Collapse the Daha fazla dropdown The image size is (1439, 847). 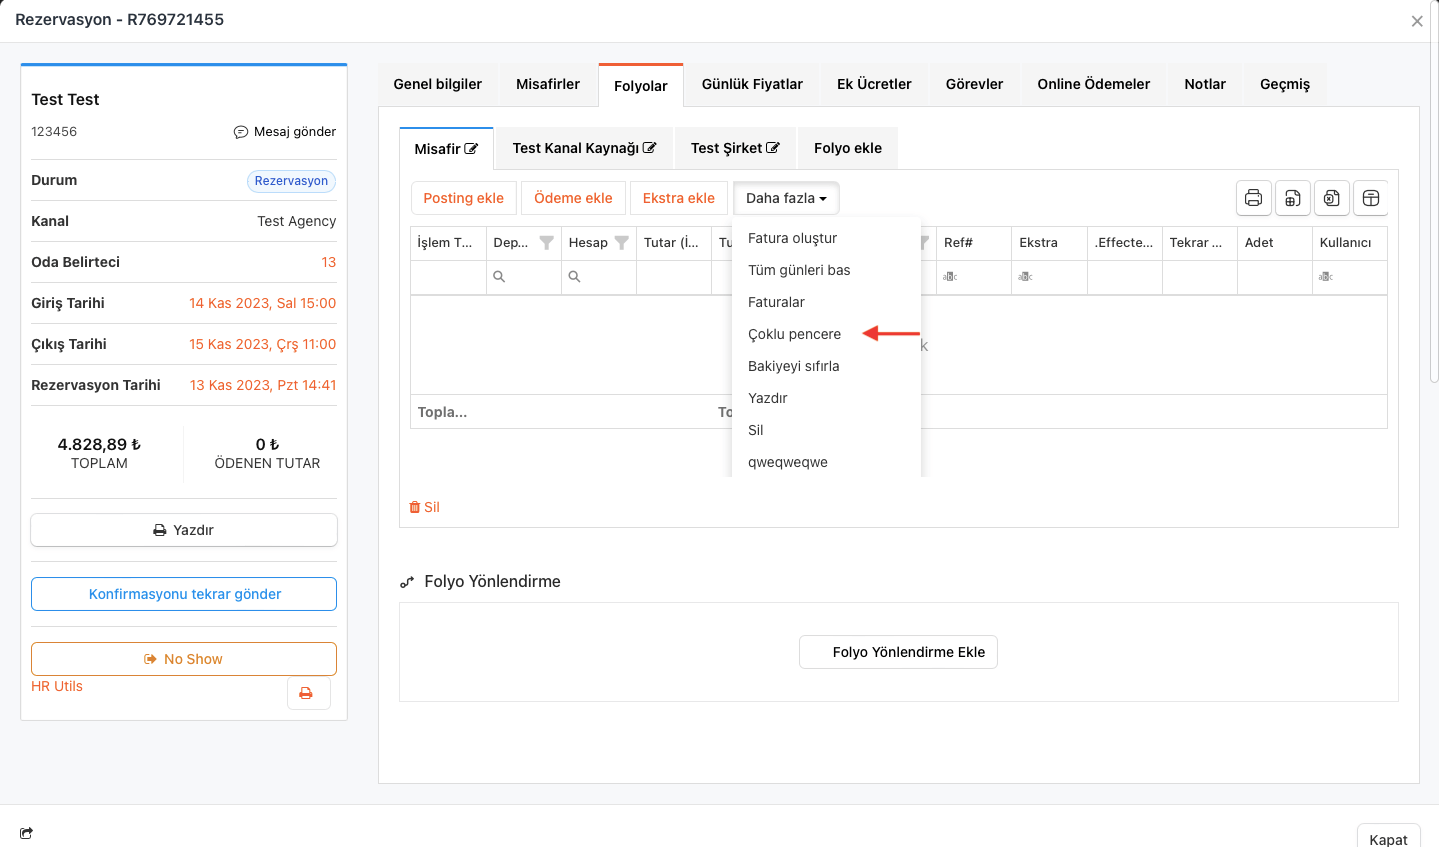(786, 198)
